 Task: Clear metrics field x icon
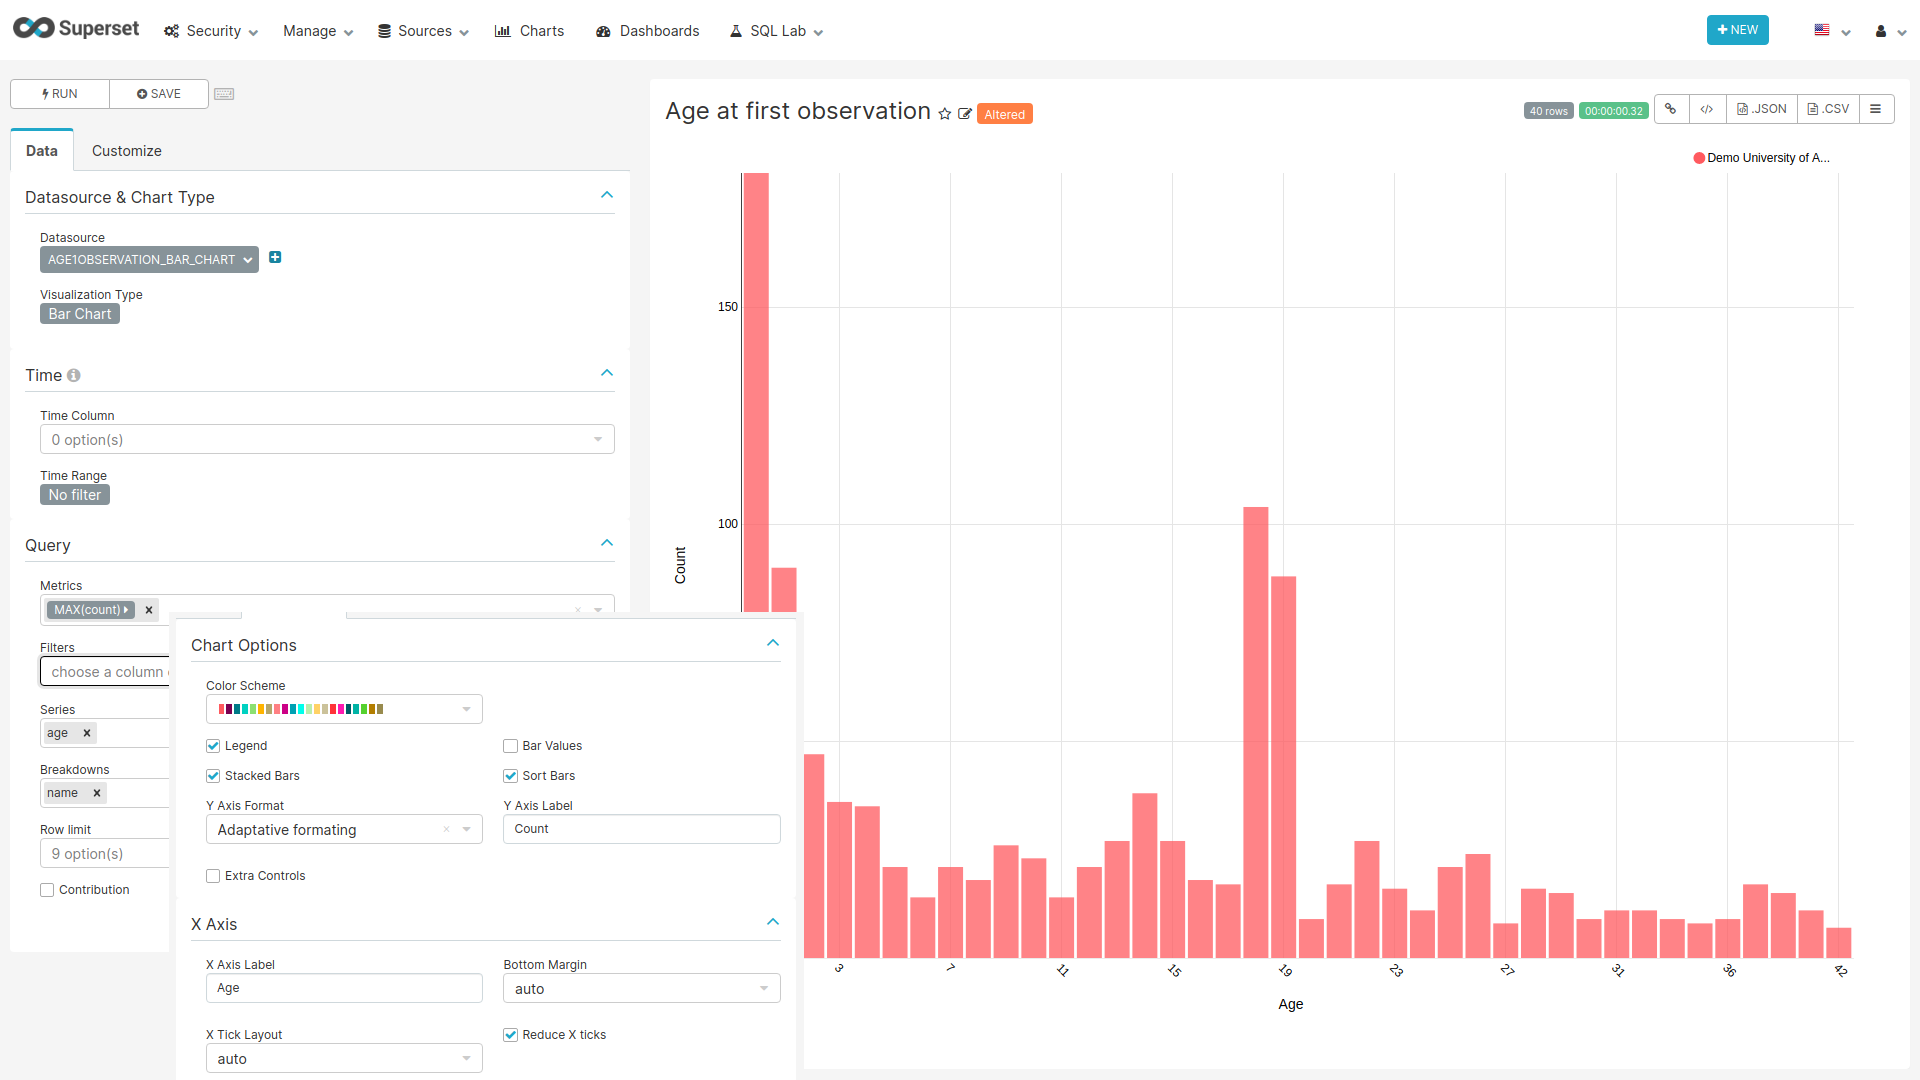click(578, 609)
